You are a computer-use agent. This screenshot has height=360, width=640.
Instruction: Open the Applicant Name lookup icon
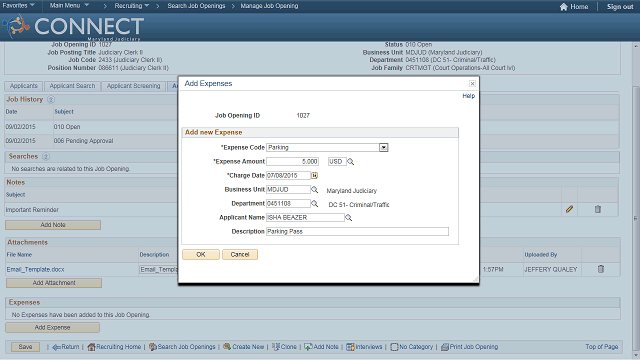click(349, 218)
